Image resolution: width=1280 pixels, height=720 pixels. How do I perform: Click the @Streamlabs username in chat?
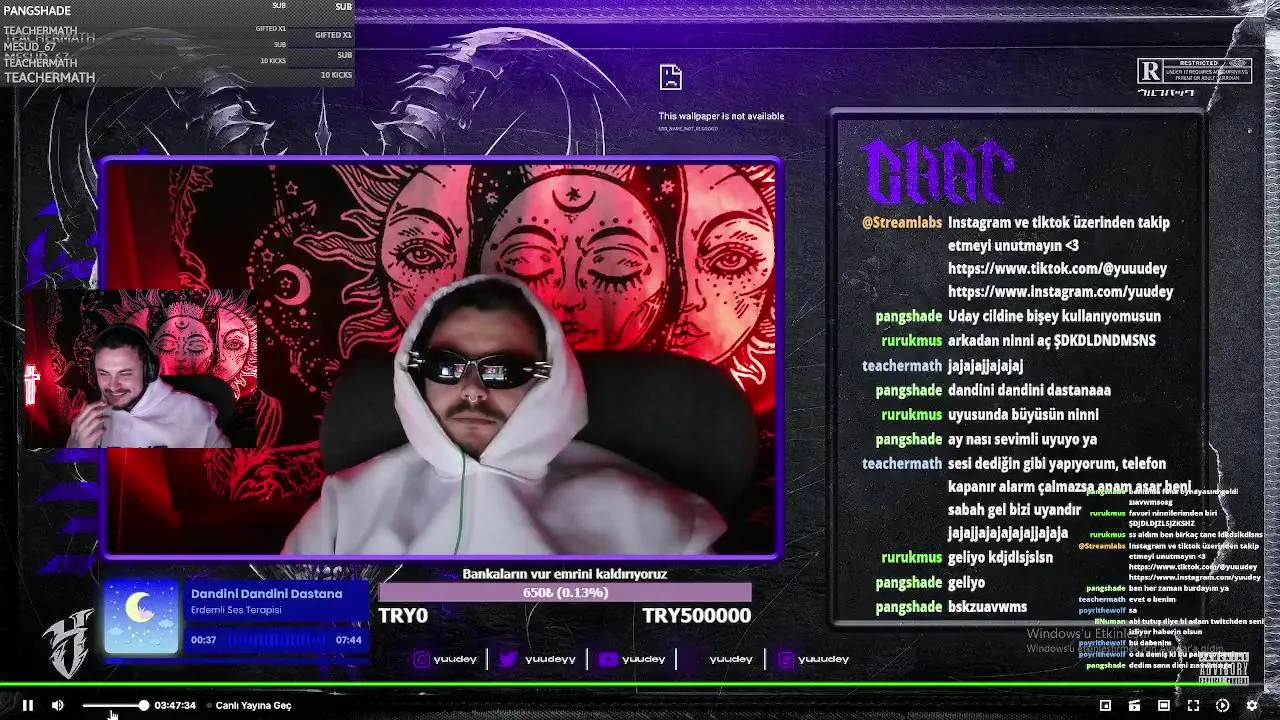pyautogui.click(x=901, y=223)
